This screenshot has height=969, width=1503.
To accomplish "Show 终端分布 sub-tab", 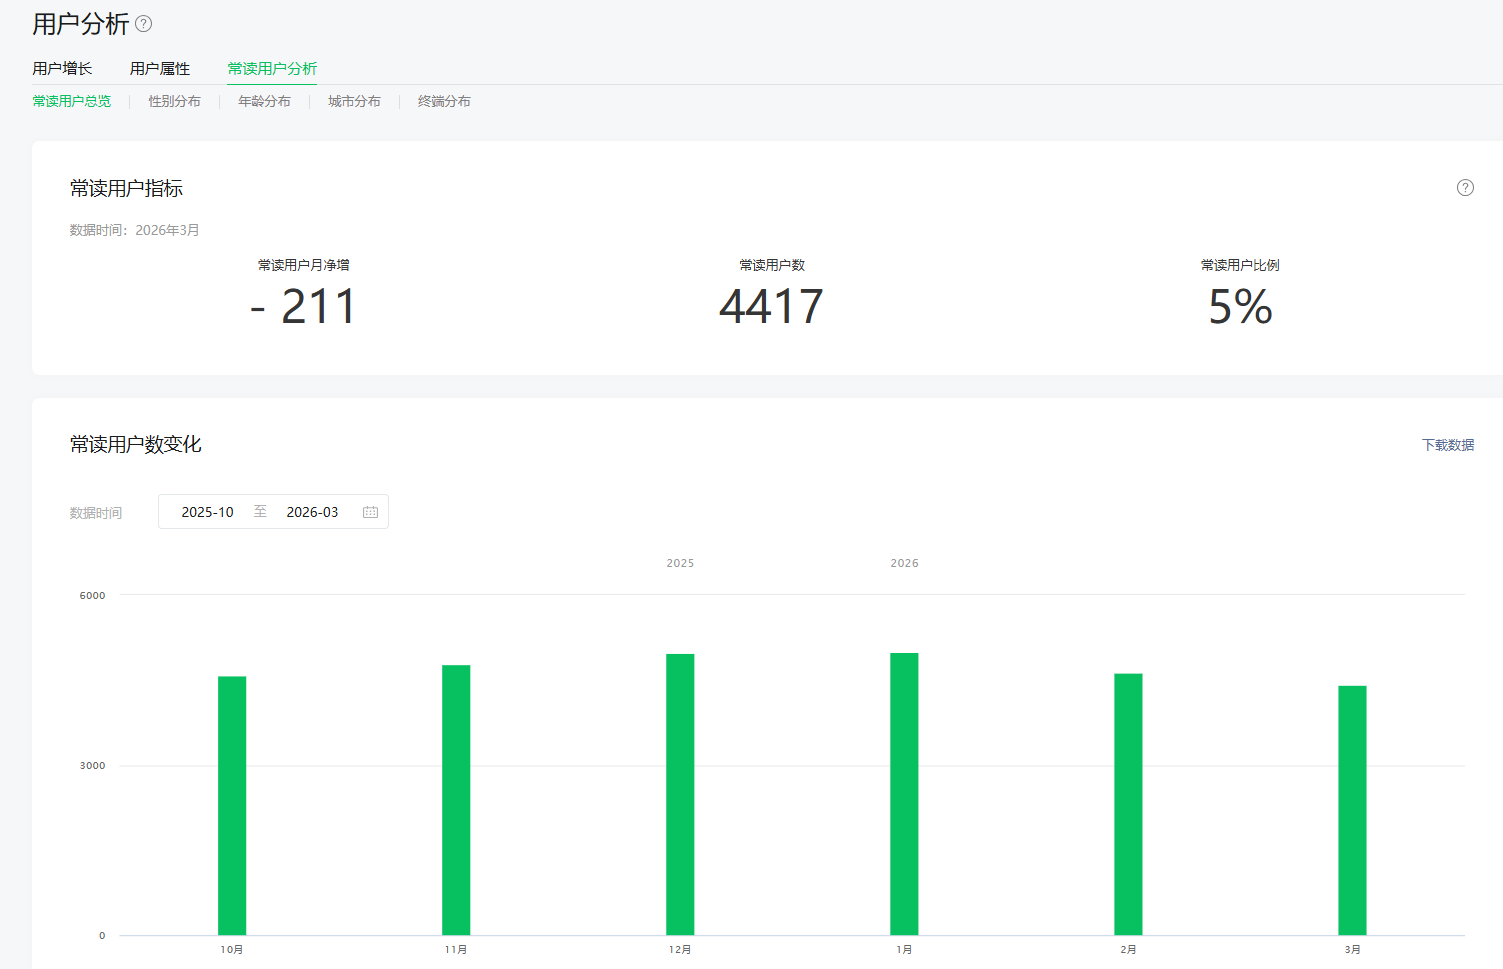I will click(444, 101).
